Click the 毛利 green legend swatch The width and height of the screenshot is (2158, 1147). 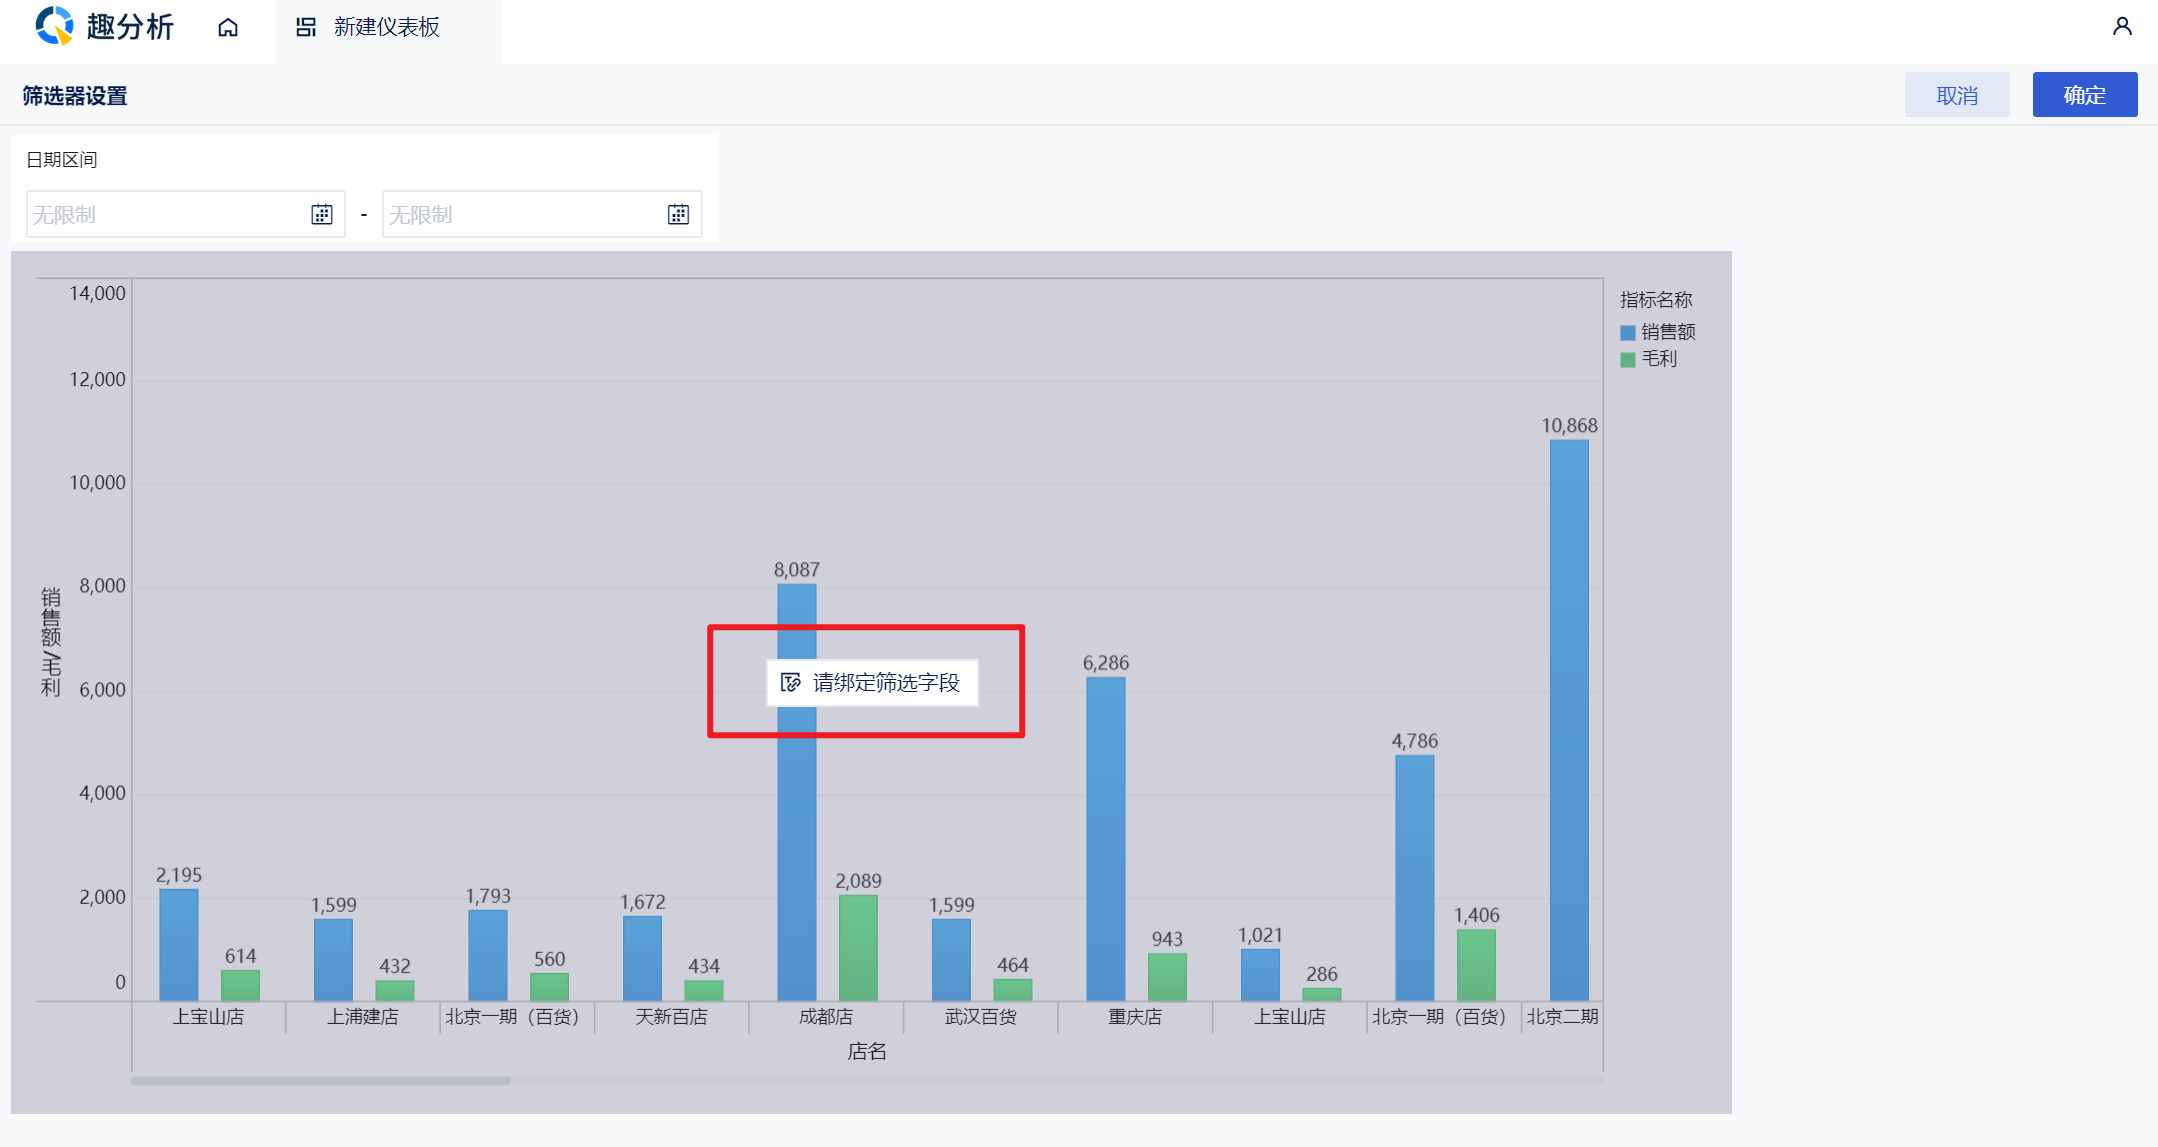[x=1628, y=359]
